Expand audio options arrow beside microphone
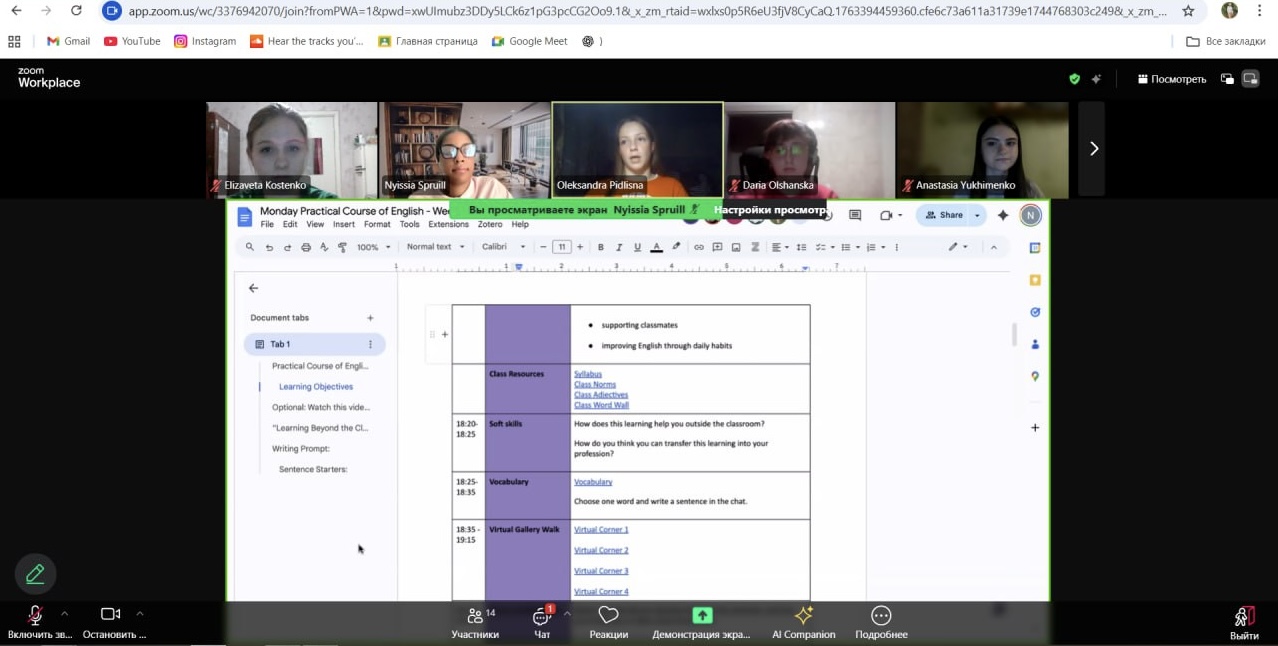This screenshot has height=646, width=1278. click(65, 614)
